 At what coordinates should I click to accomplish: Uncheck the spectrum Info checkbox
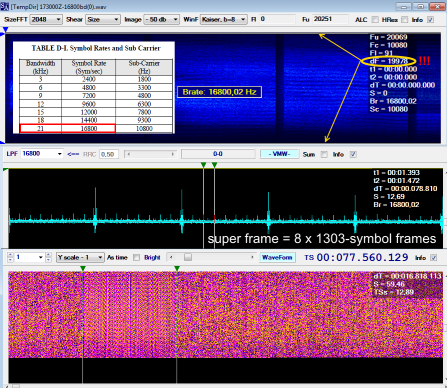[x=431, y=20]
